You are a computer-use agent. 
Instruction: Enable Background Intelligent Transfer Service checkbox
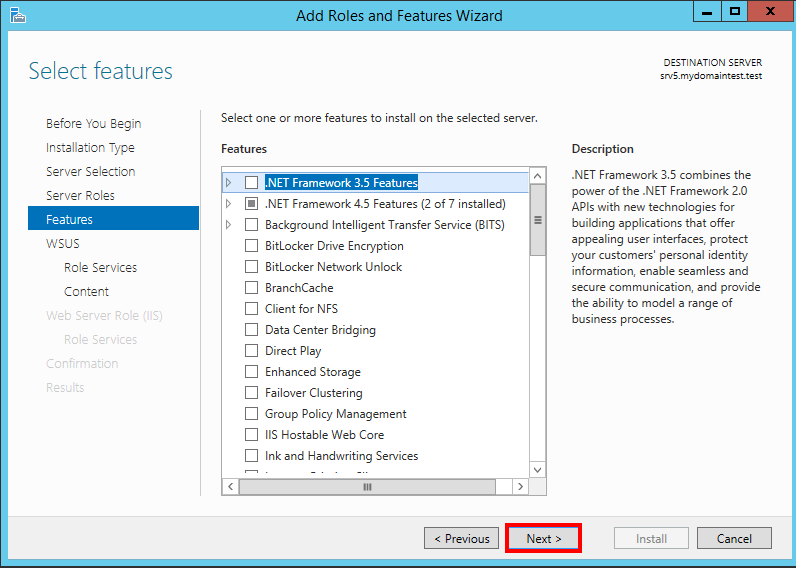[251, 224]
